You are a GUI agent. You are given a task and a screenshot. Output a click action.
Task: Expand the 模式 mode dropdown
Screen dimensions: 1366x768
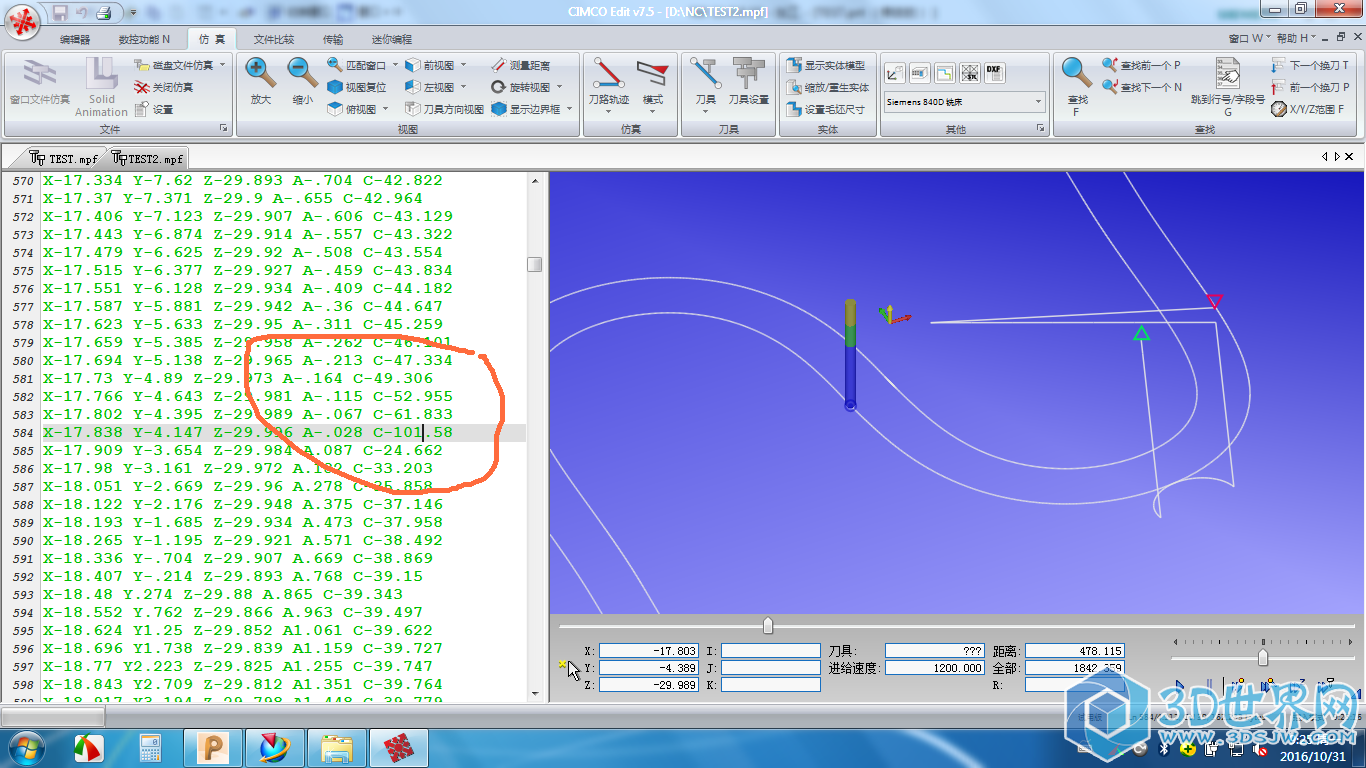(x=653, y=110)
